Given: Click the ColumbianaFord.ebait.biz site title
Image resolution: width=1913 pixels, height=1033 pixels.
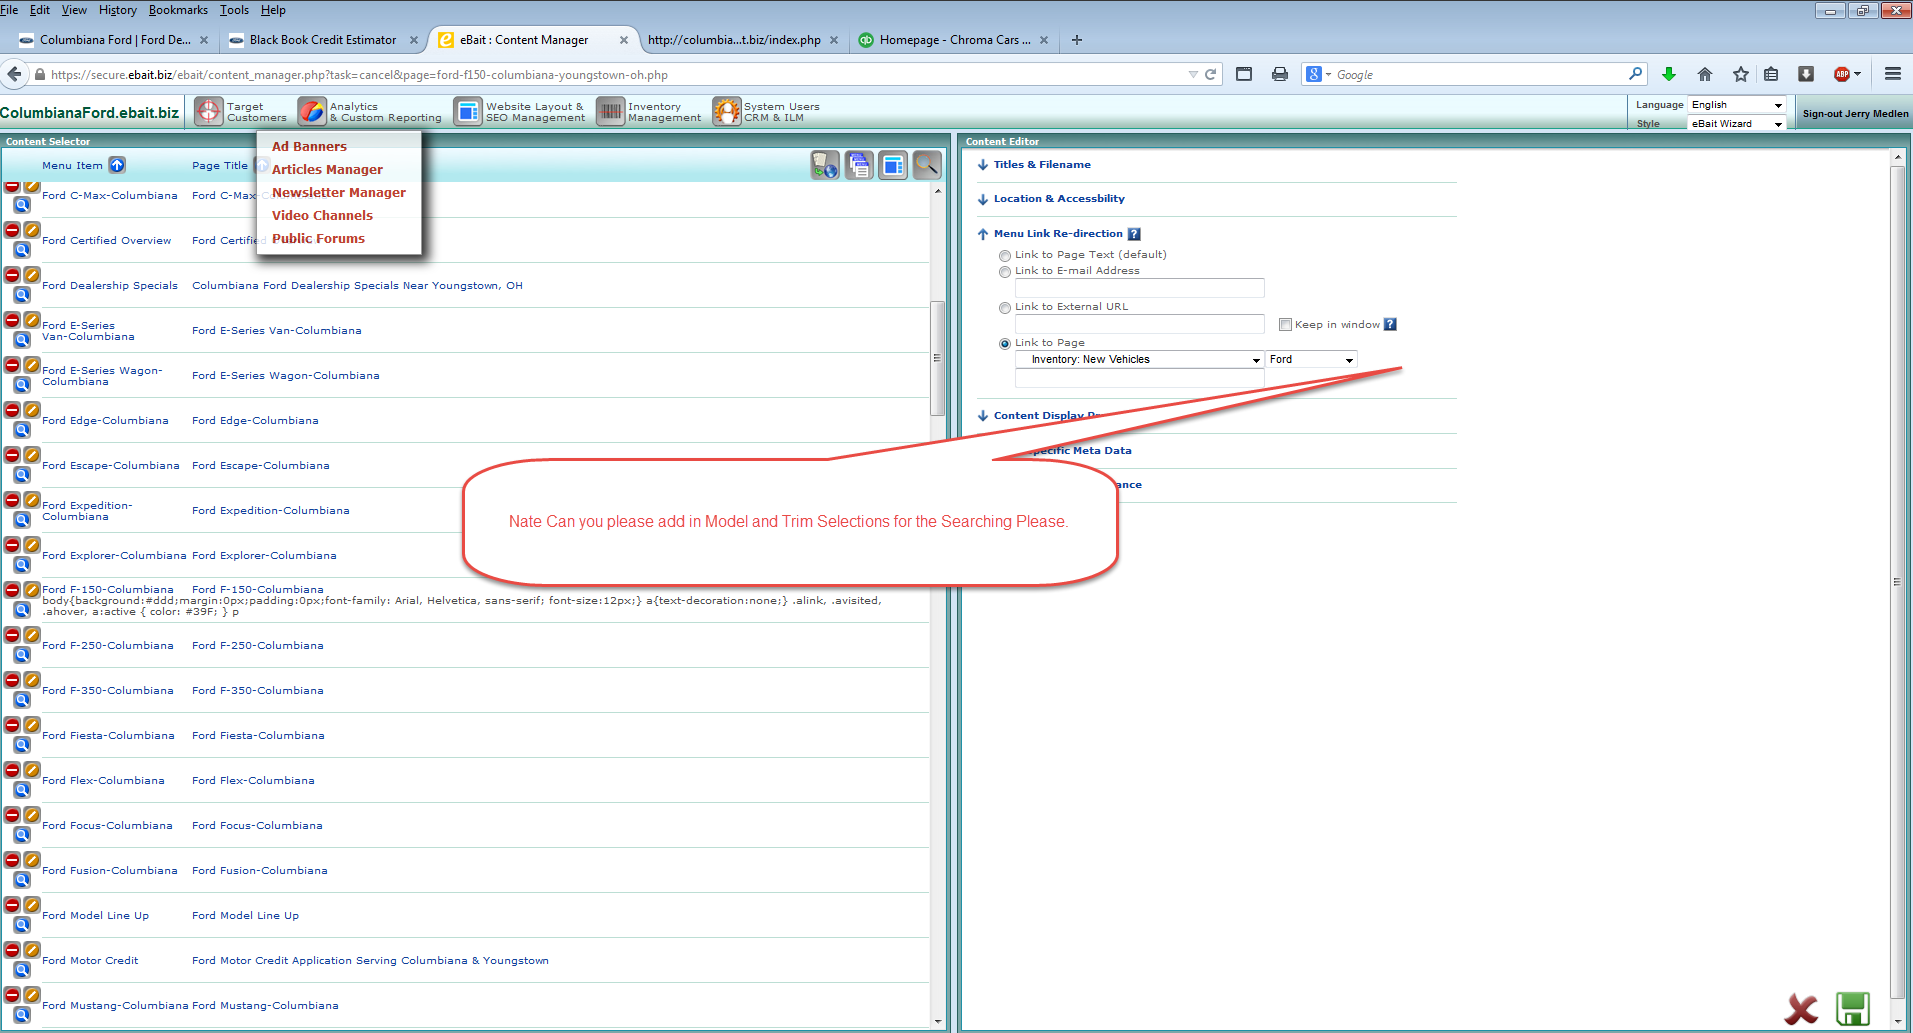Looking at the screenshot, I should [90, 113].
